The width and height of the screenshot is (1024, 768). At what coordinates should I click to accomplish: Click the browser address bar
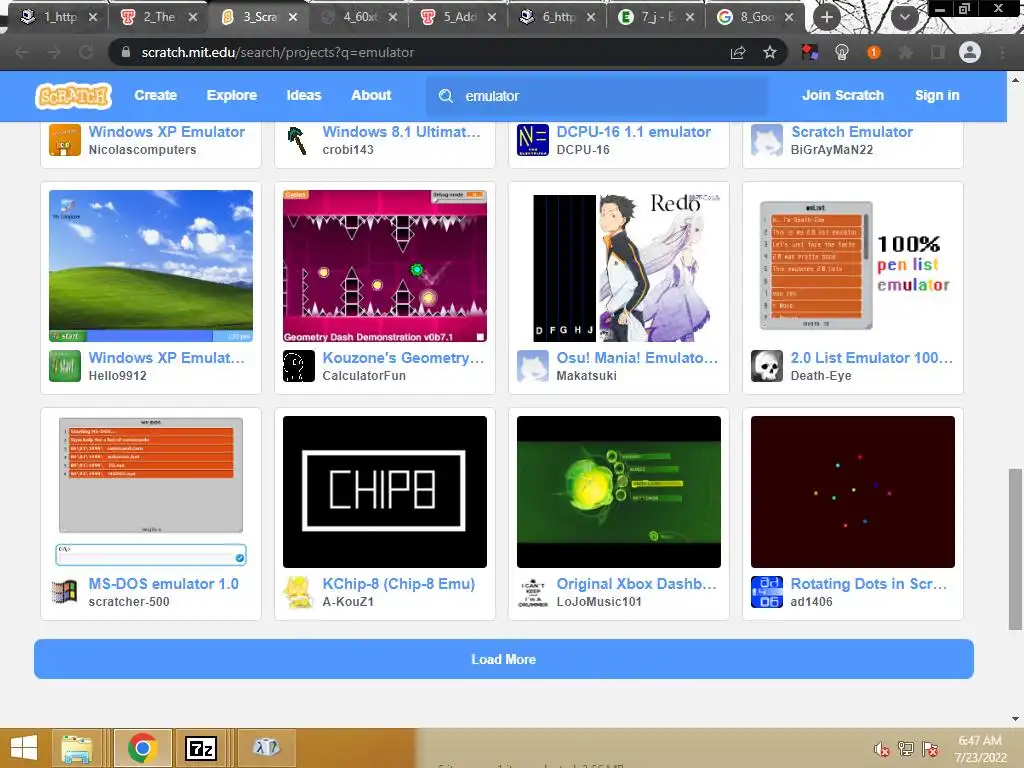pyautogui.click(x=418, y=52)
